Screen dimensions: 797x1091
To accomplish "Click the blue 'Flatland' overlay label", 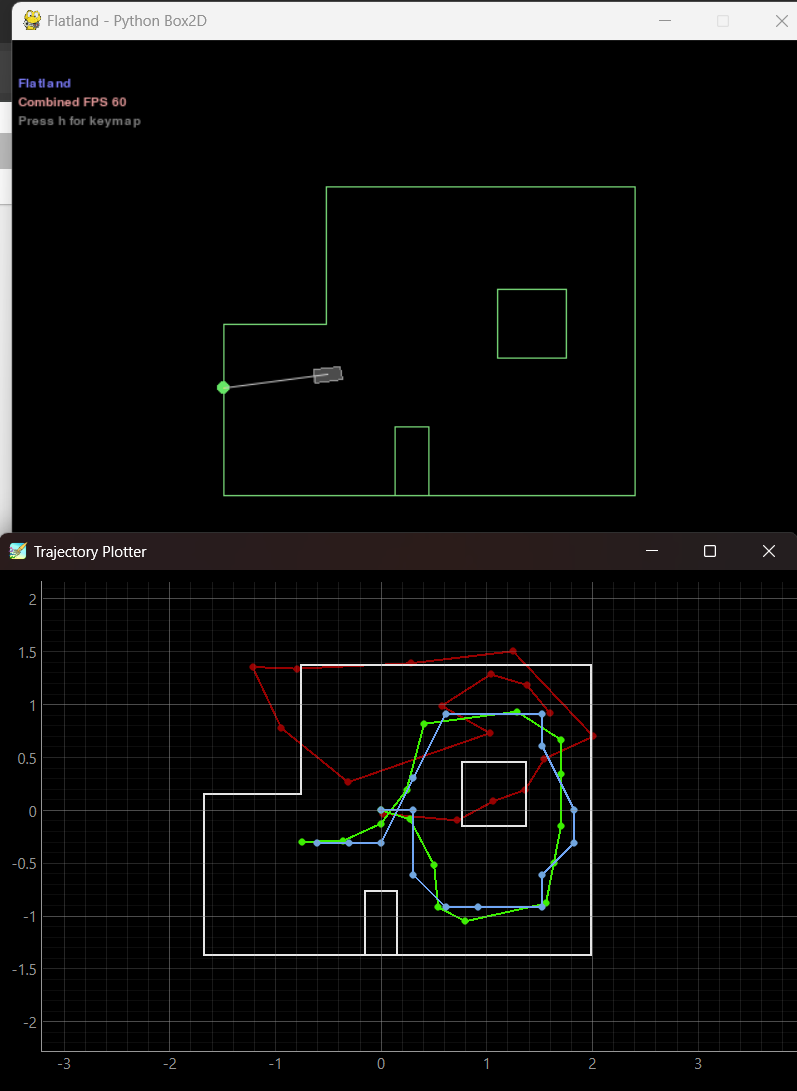I will [45, 83].
